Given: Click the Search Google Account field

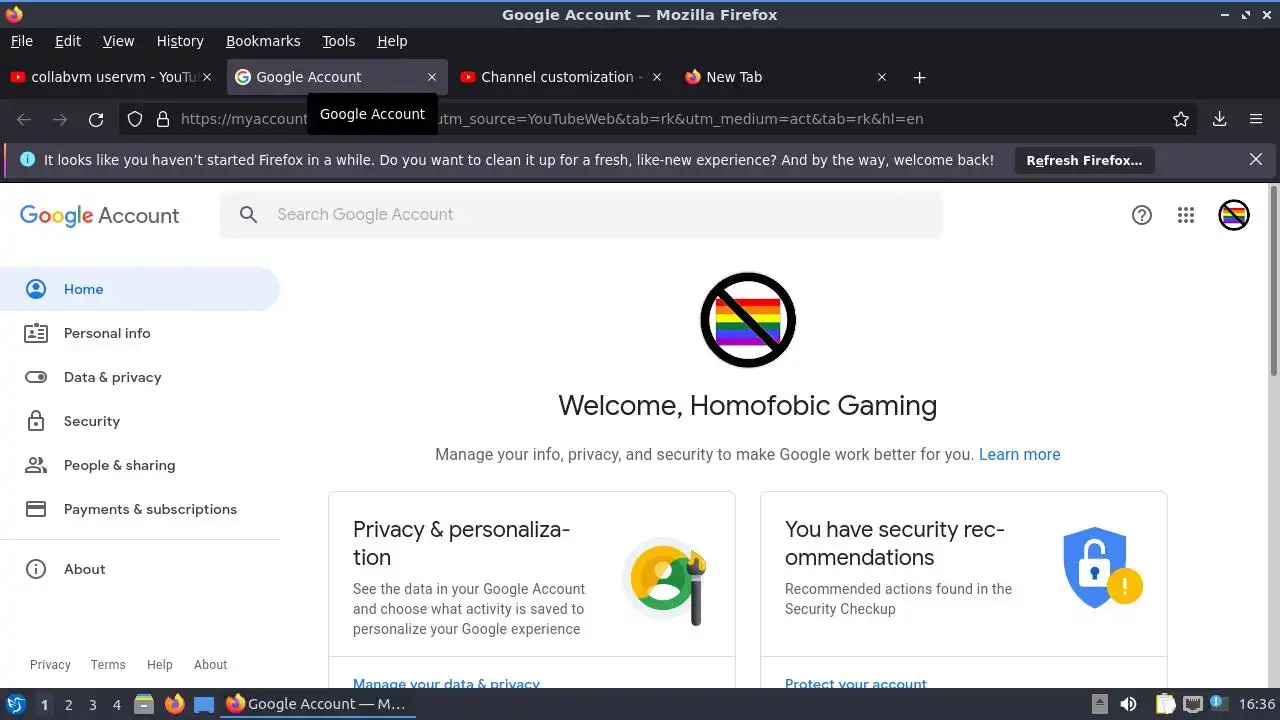Looking at the screenshot, I should tap(581, 215).
